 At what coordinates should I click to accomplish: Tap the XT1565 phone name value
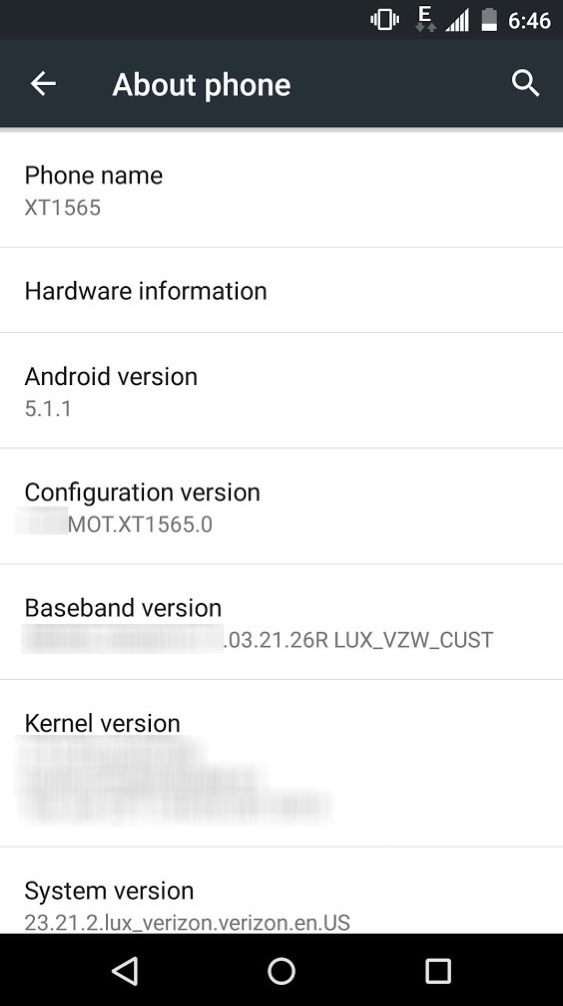63,208
